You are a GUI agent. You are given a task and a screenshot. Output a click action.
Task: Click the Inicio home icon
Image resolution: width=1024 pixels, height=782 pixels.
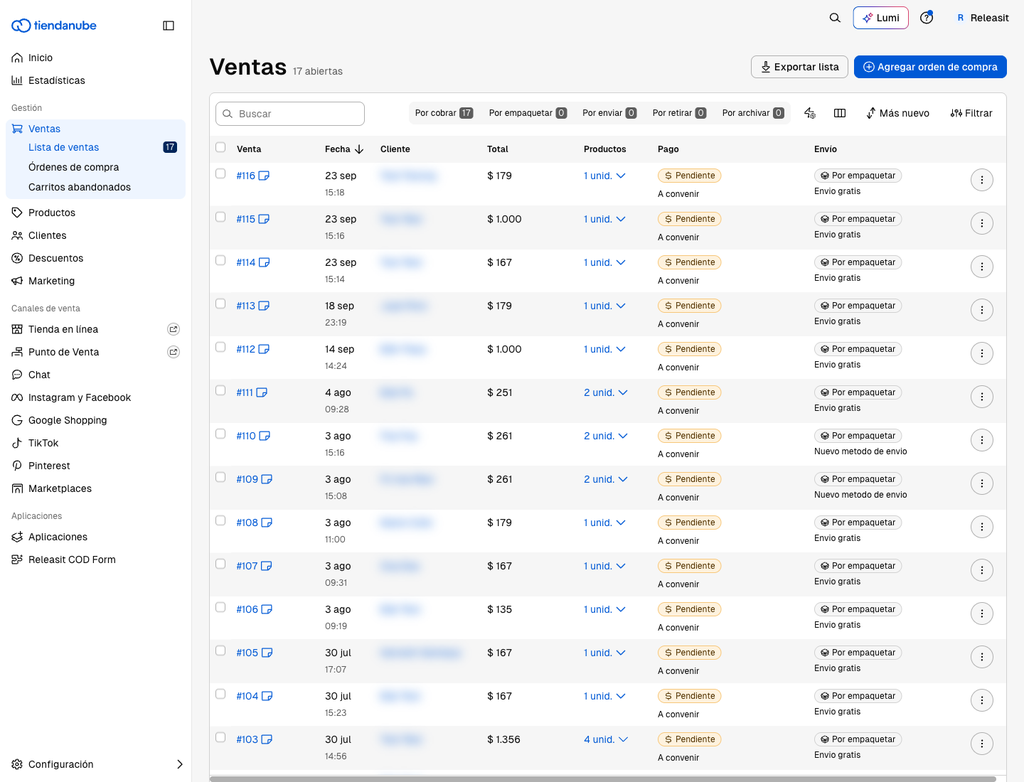[17, 57]
